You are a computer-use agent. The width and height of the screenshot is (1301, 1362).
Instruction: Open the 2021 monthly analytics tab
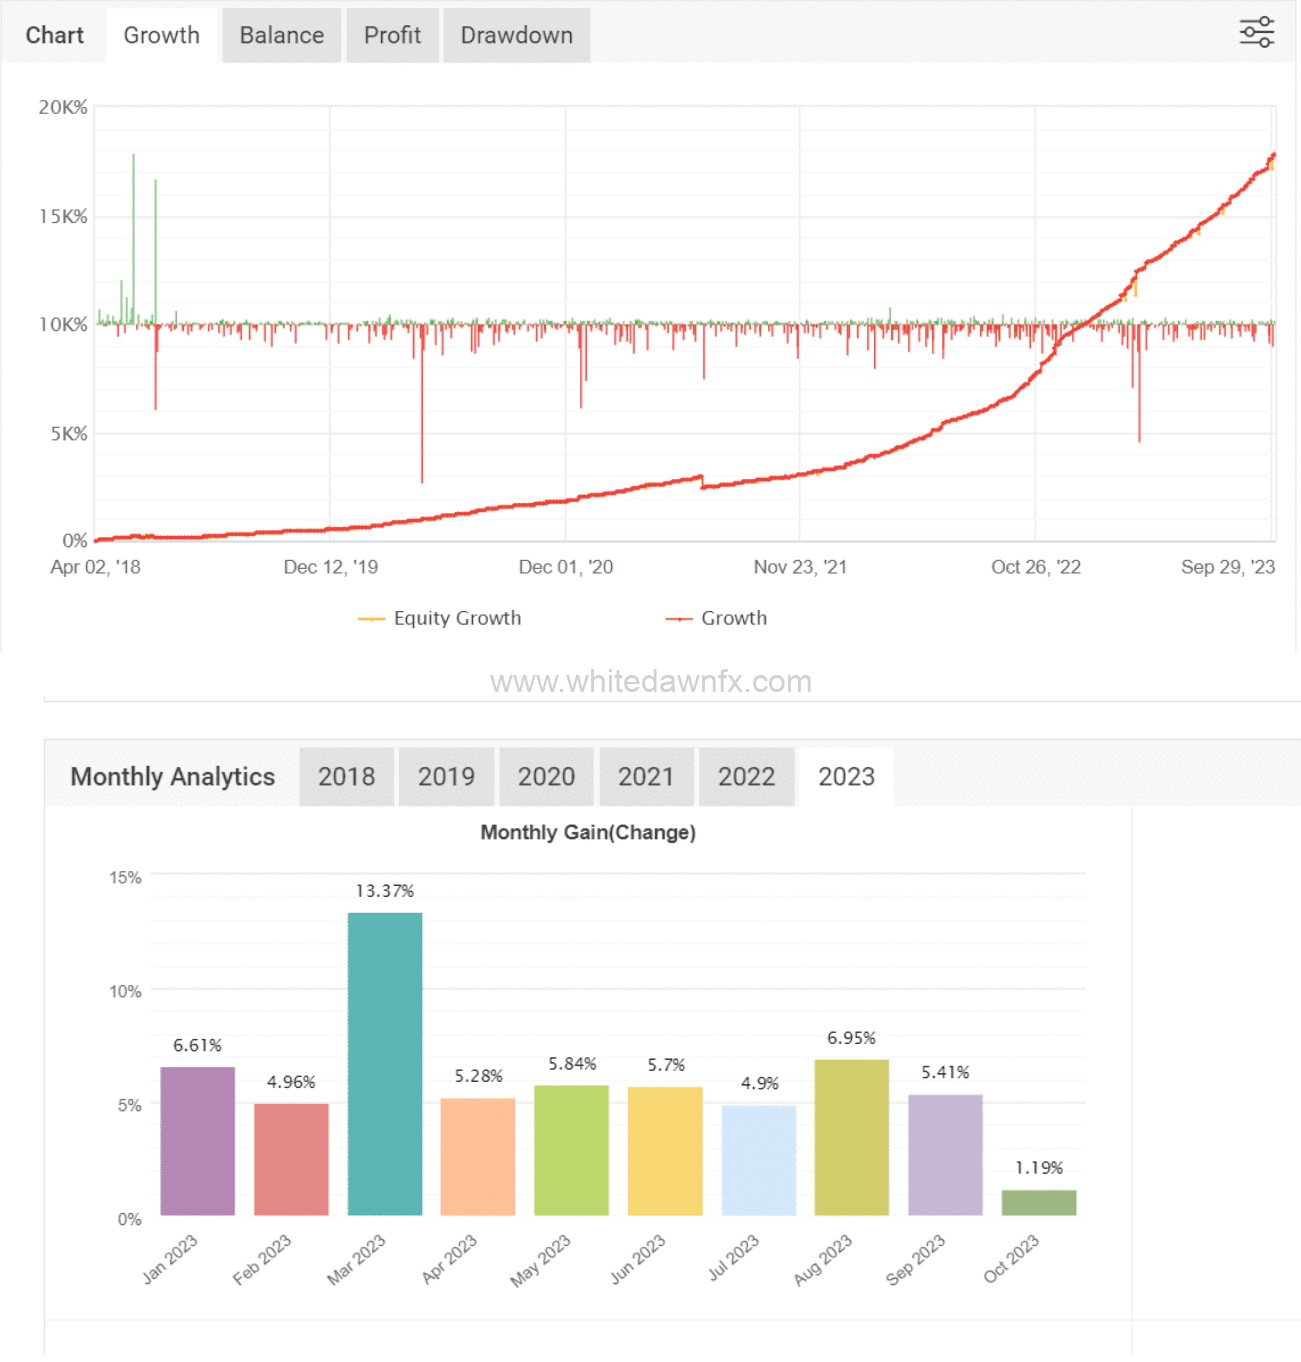tap(646, 776)
